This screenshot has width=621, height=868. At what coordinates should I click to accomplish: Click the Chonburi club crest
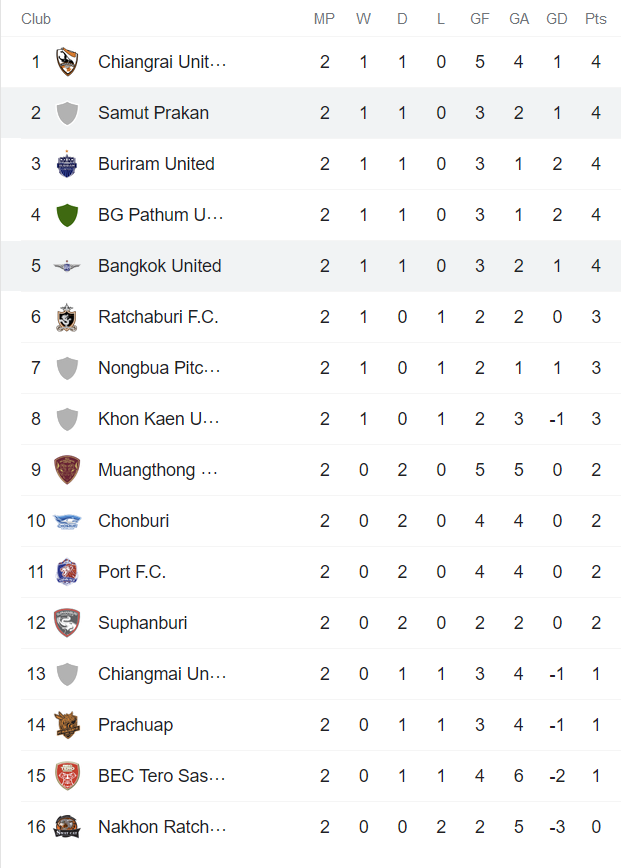(x=67, y=521)
